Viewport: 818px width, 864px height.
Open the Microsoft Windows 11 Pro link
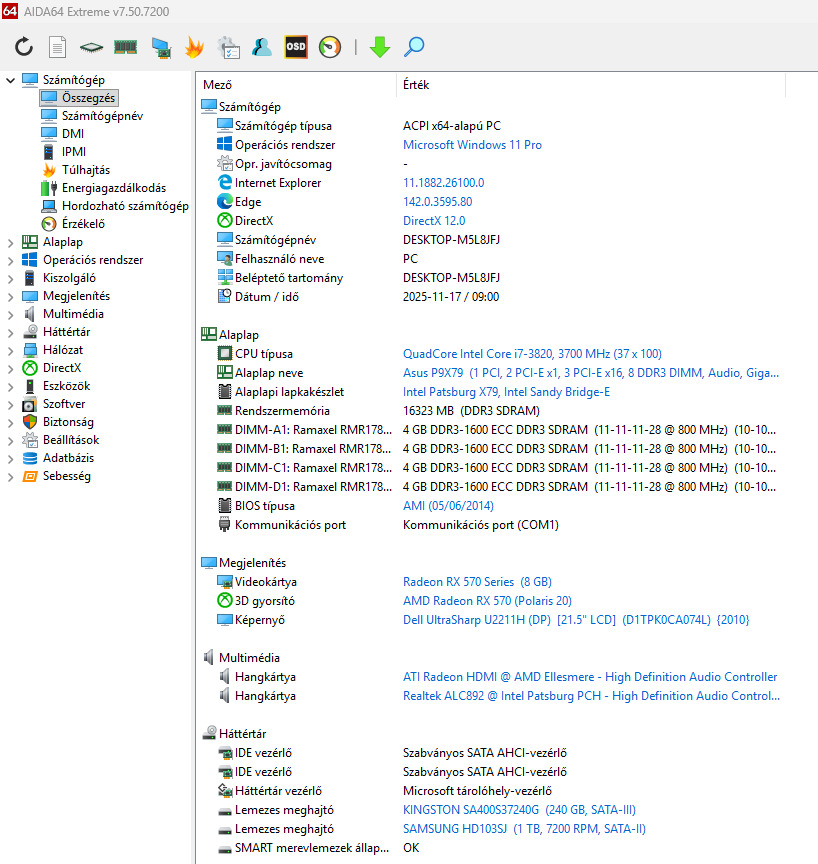click(x=472, y=145)
